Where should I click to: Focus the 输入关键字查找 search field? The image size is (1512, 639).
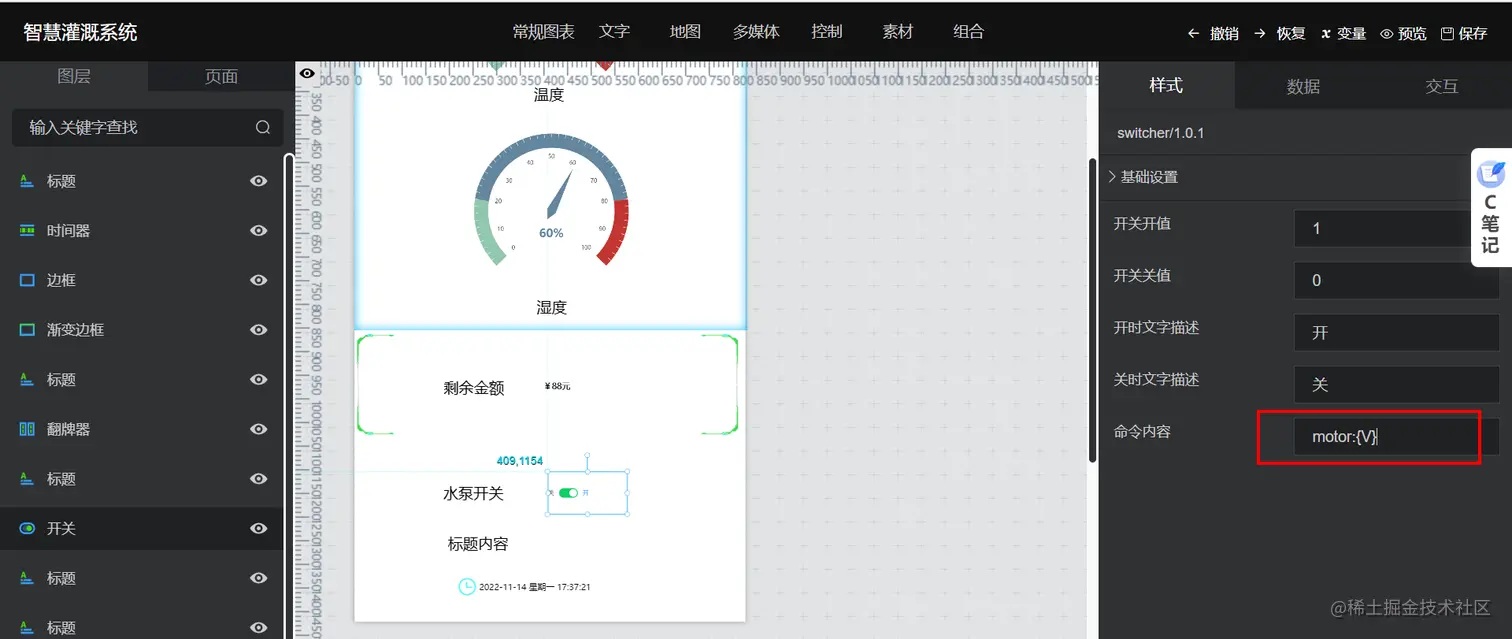pos(147,127)
